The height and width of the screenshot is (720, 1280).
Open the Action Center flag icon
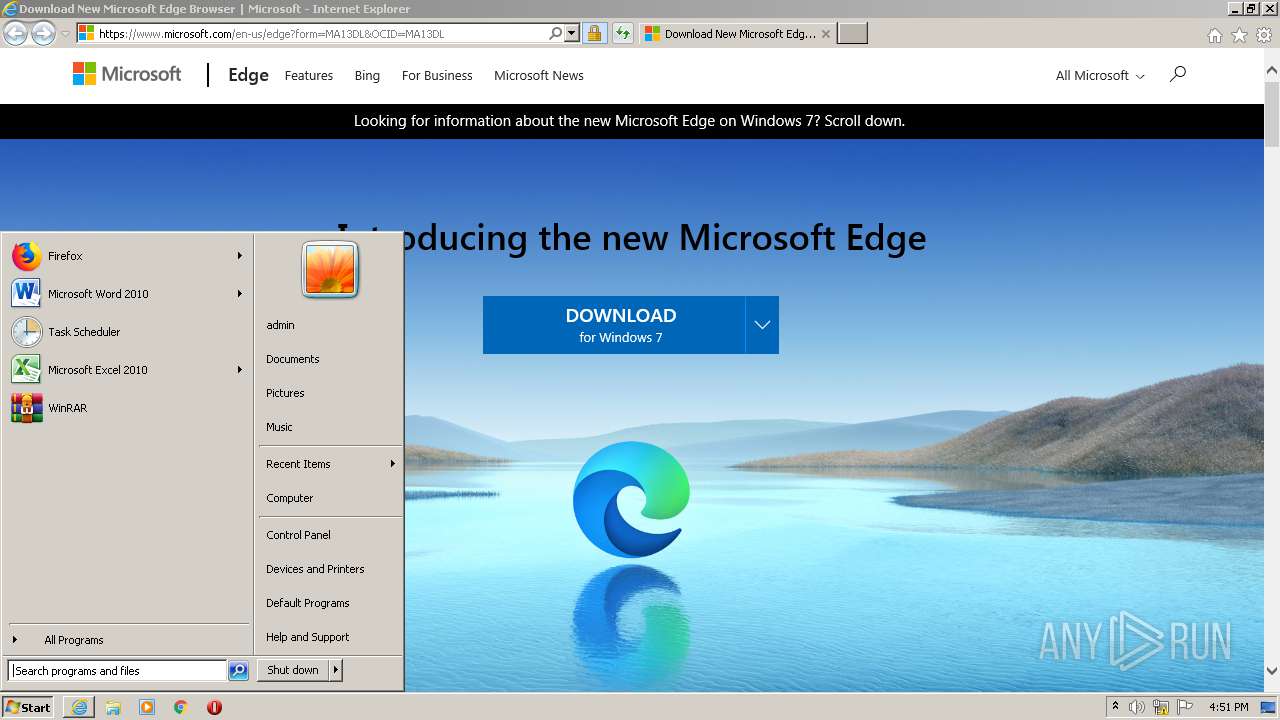click(x=1184, y=707)
